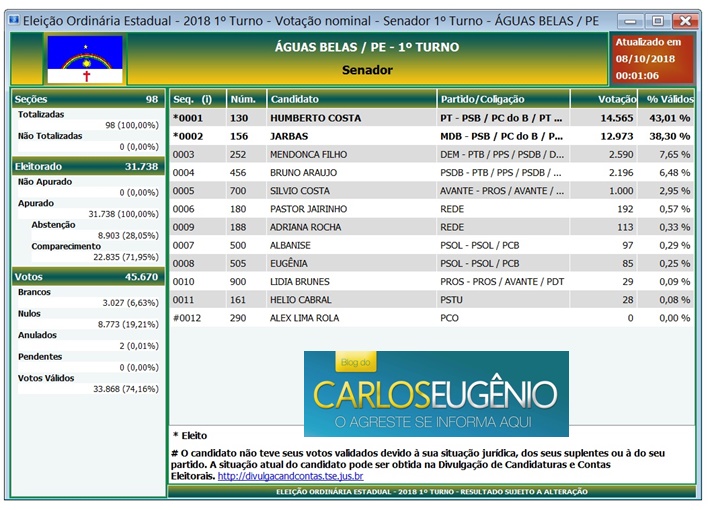
Task: Click the 38,30 % valid percentage
Action: (x=670, y=136)
